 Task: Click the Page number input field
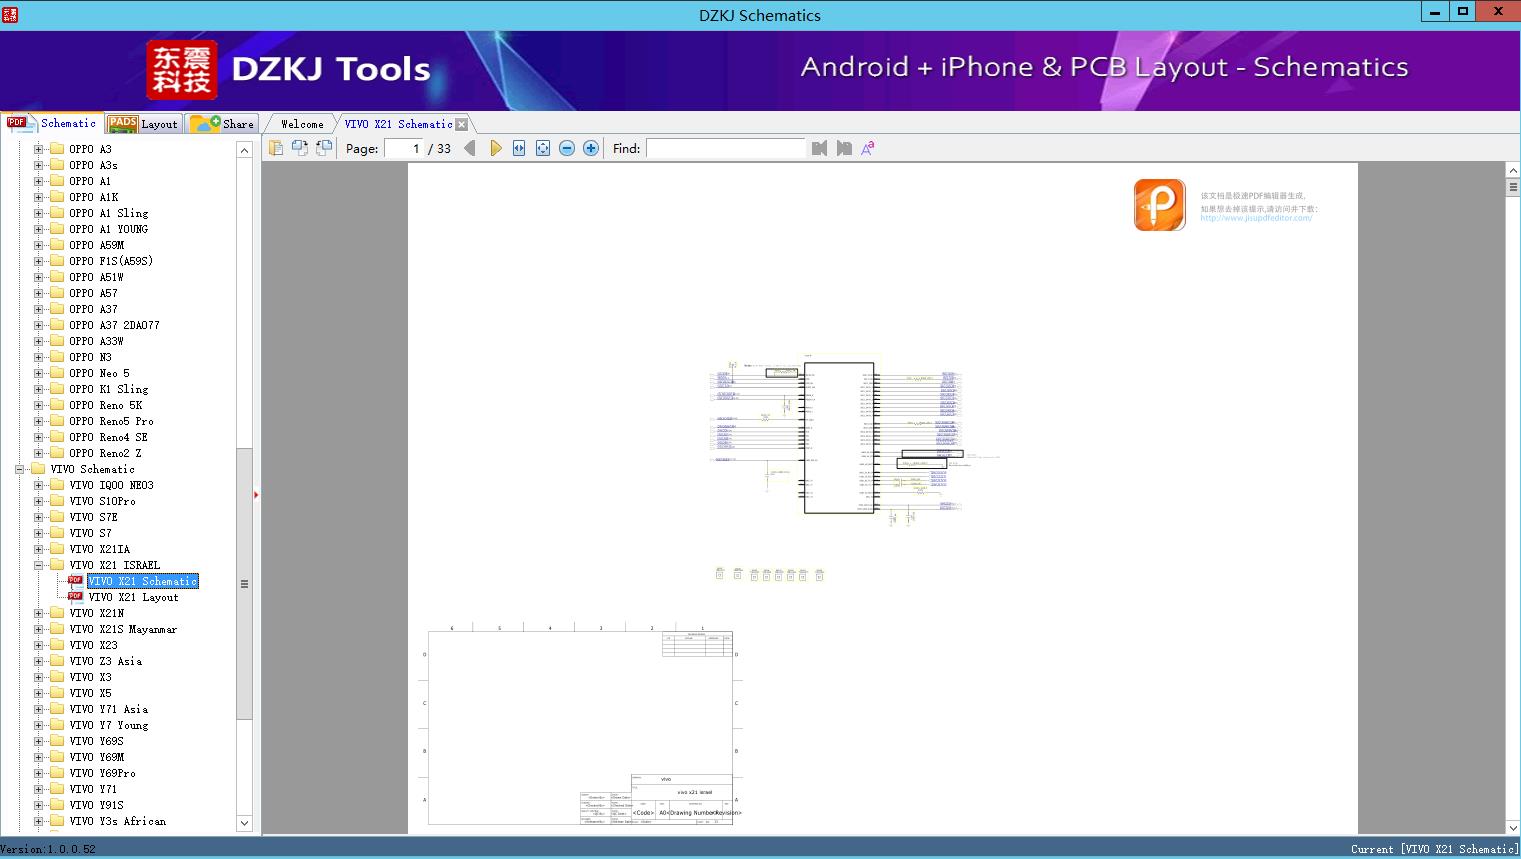click(404, 148)
